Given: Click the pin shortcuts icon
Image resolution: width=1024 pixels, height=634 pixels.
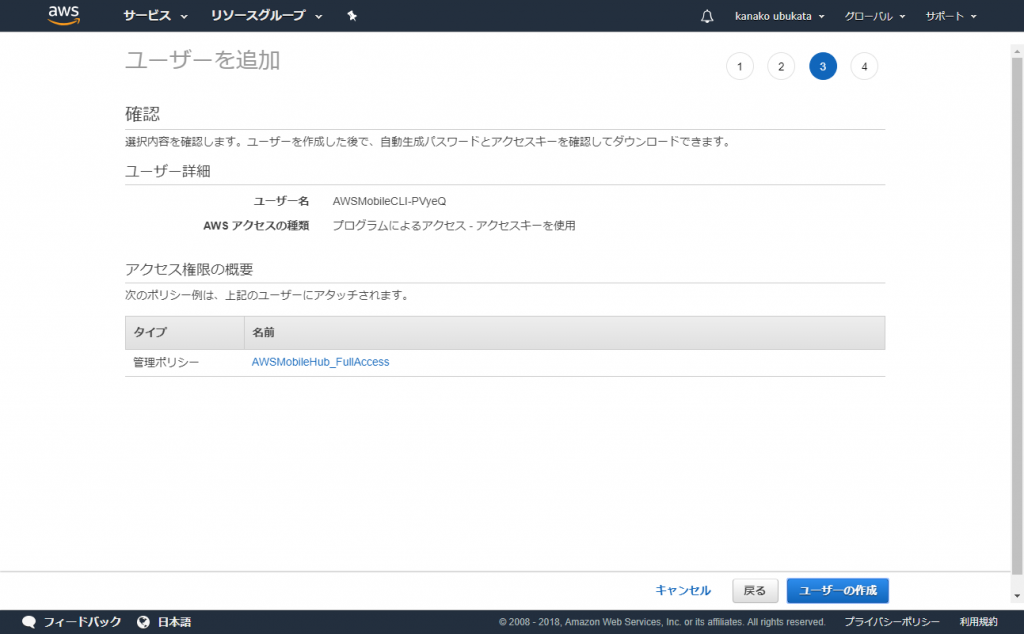Looking at the screenshot, I should (x=352, y=16).
